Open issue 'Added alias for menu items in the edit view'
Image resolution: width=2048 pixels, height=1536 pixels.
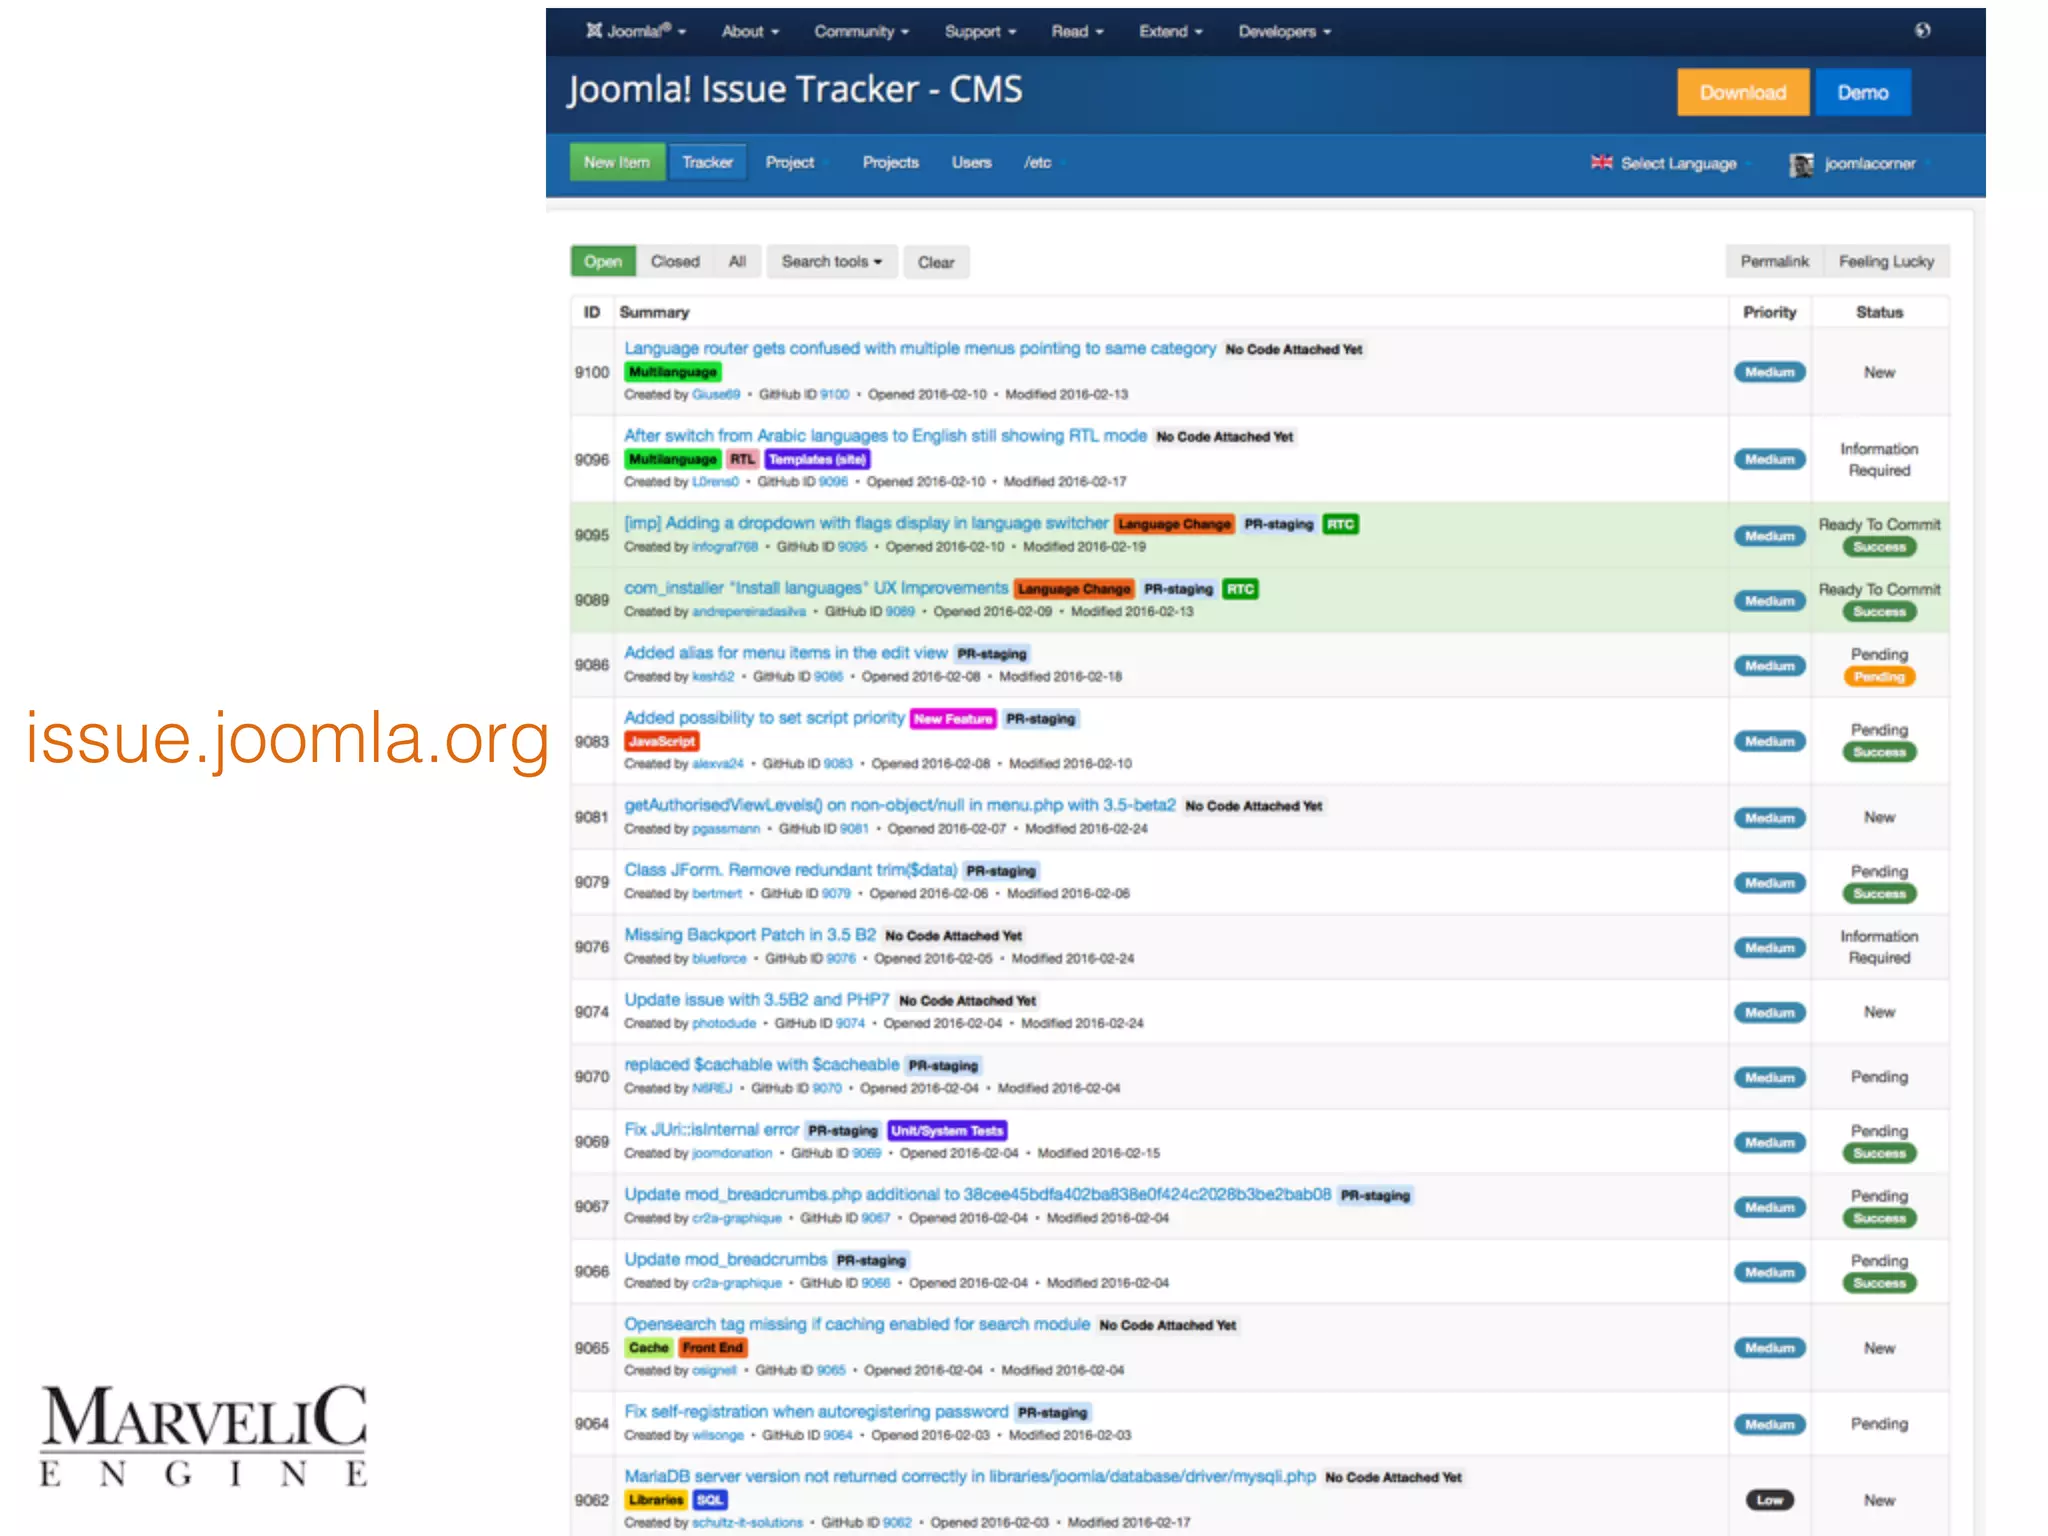coord(785,653)
